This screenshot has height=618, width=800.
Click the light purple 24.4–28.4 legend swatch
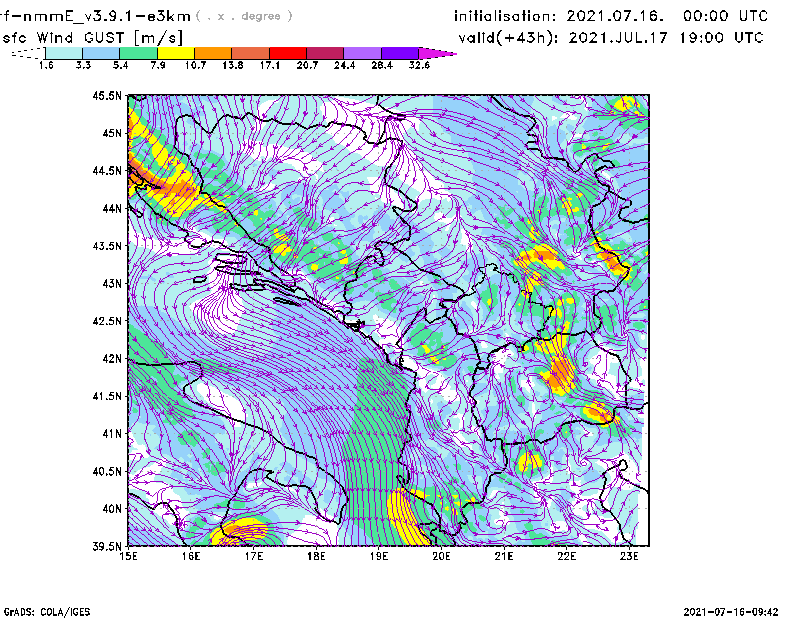coord(363,53)
